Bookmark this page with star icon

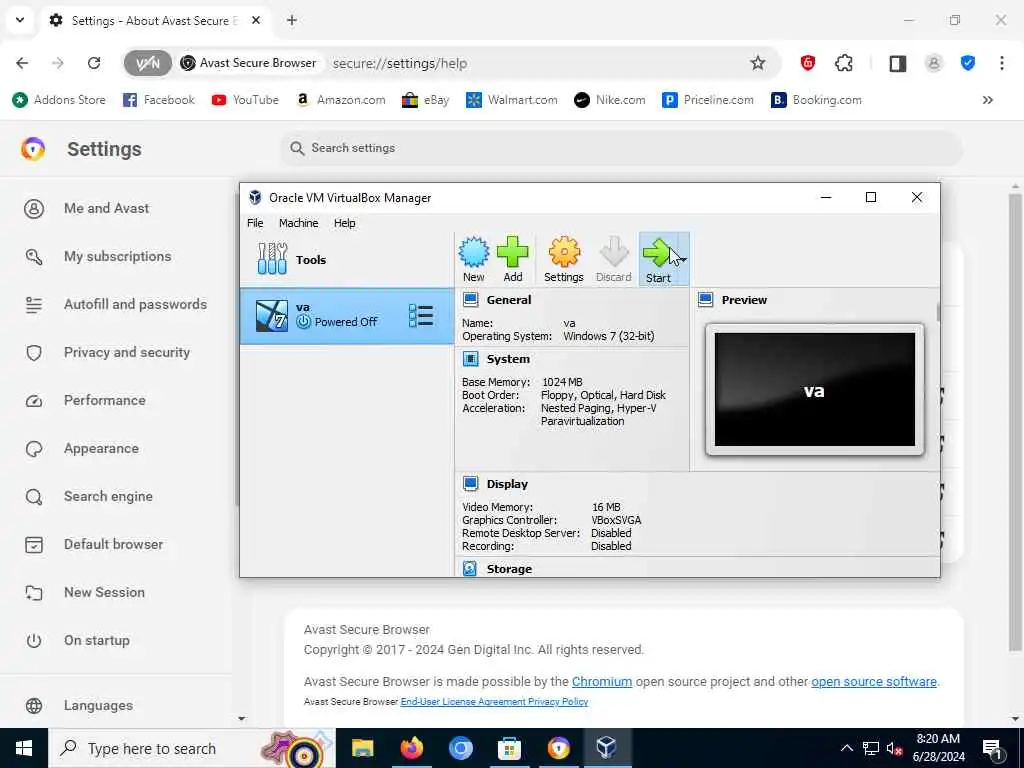758,63
